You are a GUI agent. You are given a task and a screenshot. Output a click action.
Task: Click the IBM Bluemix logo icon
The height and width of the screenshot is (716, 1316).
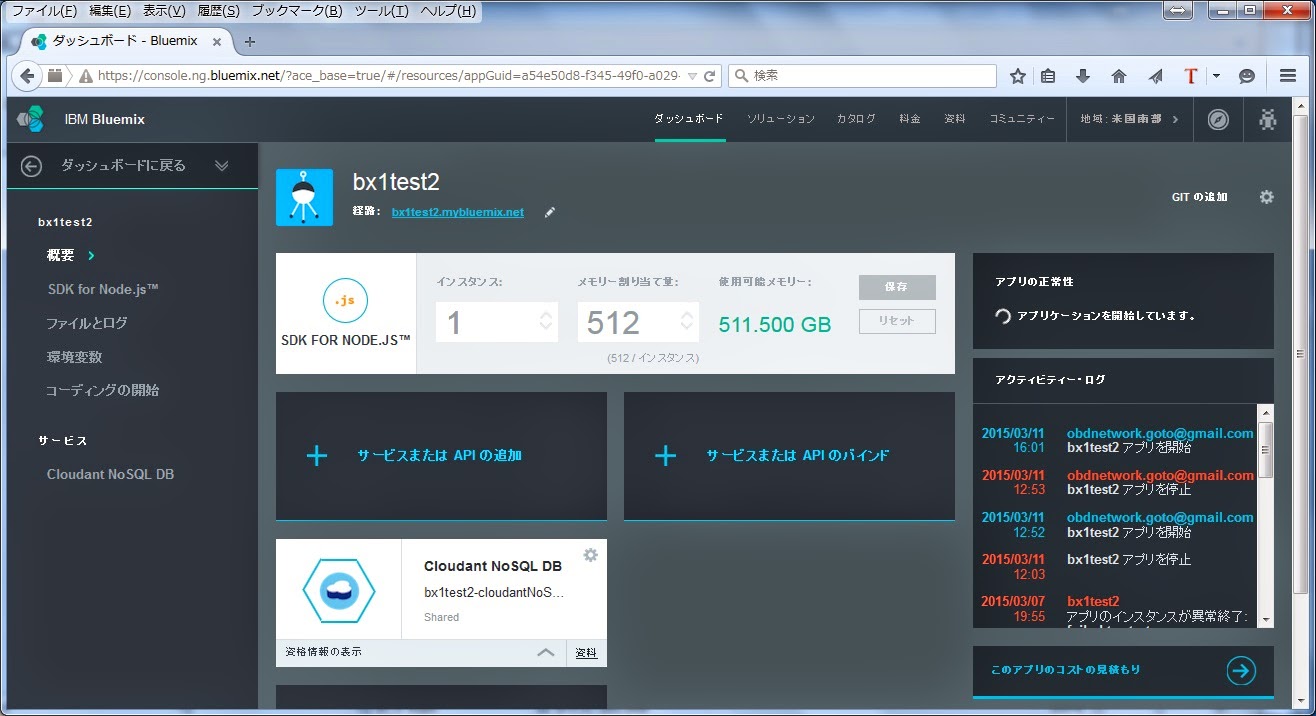click(x=30, y=118)
